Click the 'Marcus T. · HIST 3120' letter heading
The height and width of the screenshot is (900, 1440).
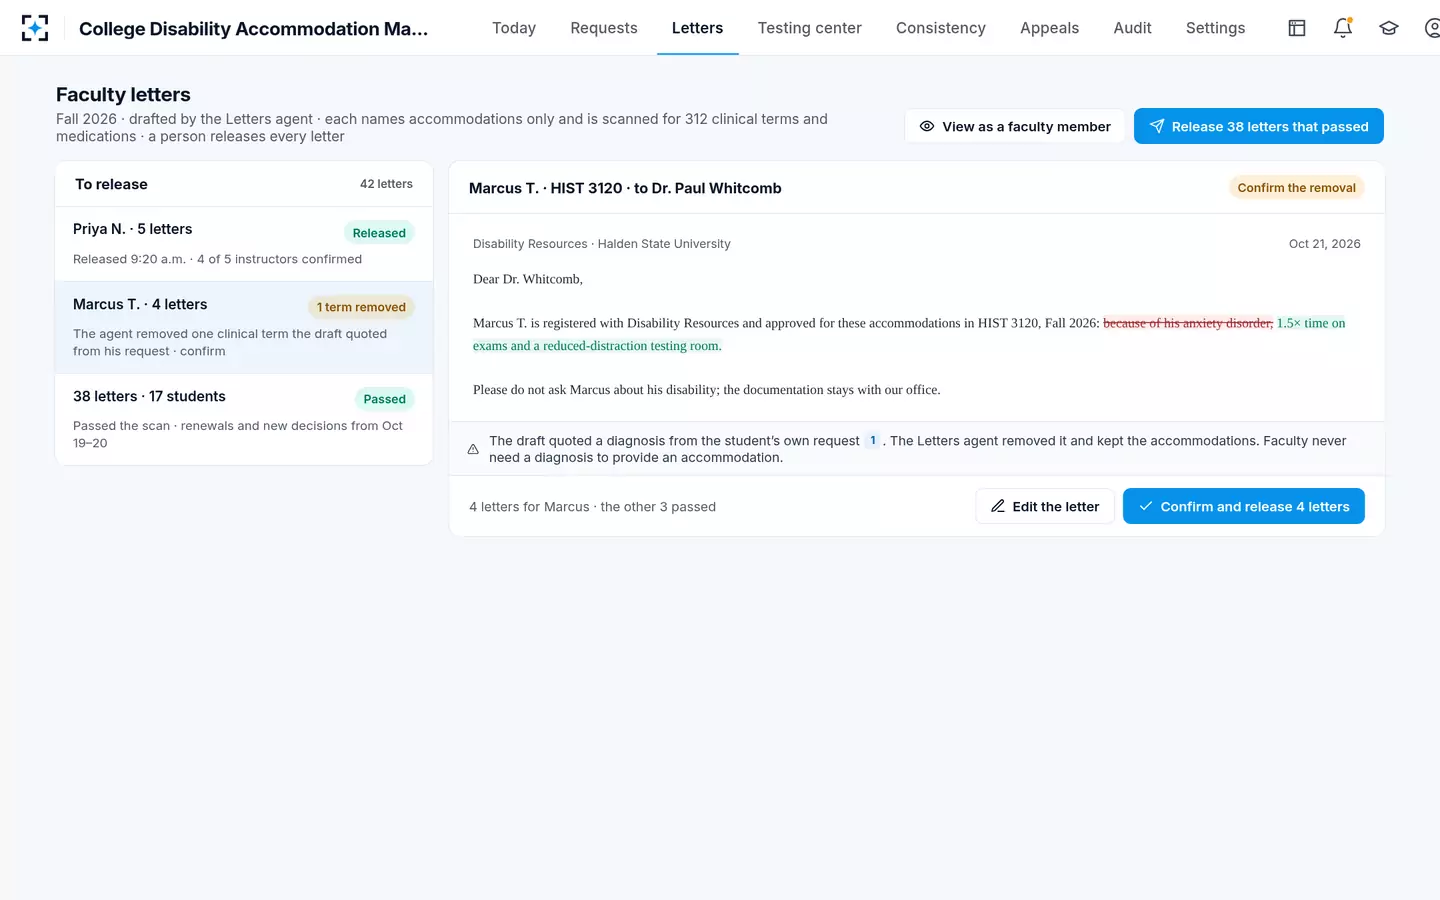[625, 188]
